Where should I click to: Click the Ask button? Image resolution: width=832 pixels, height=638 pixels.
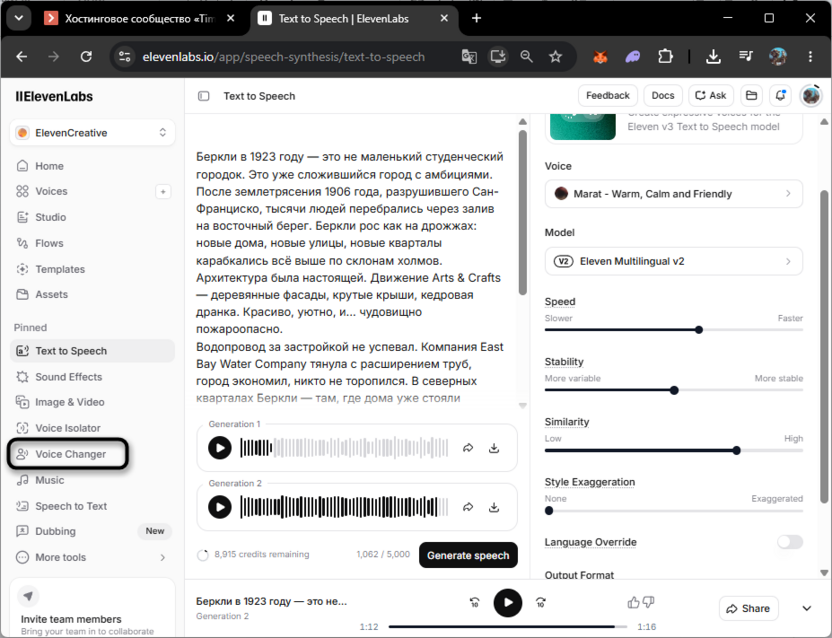click(710, 96)
